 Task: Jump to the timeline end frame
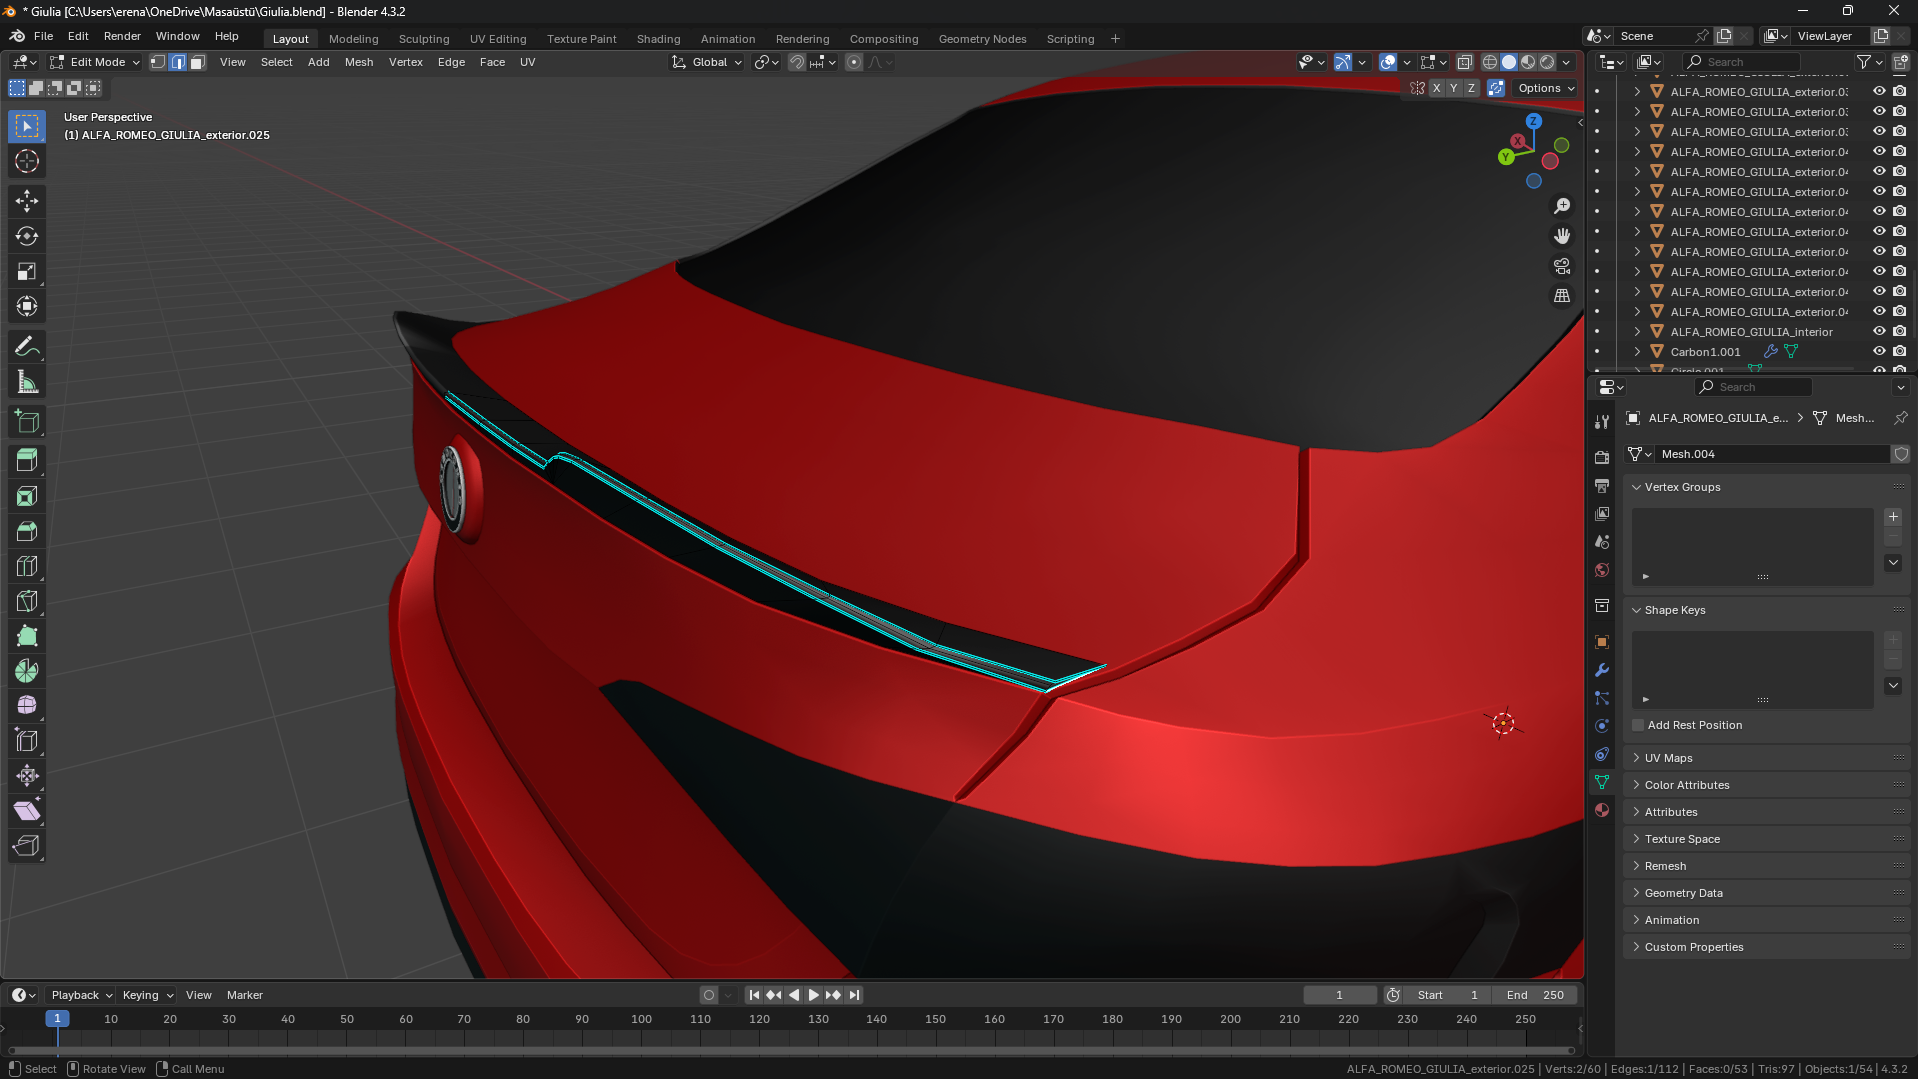(854, 995)
